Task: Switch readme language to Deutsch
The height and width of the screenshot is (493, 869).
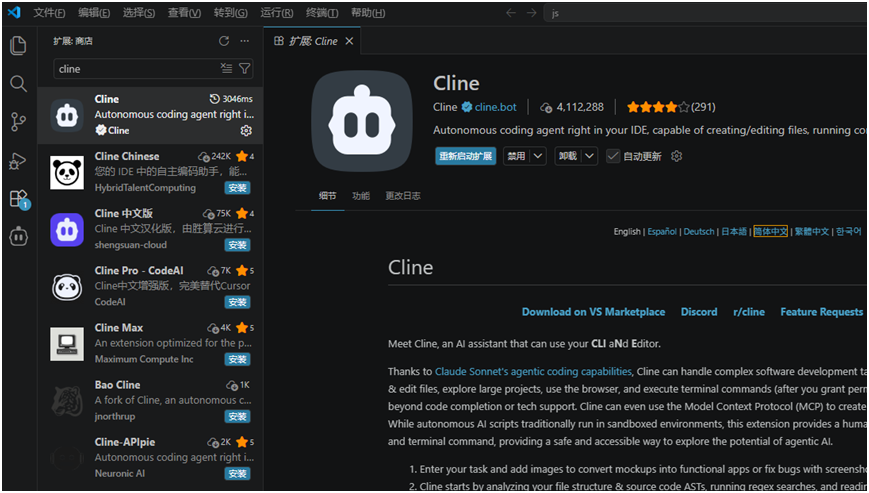Action: [x=699, y=232]
